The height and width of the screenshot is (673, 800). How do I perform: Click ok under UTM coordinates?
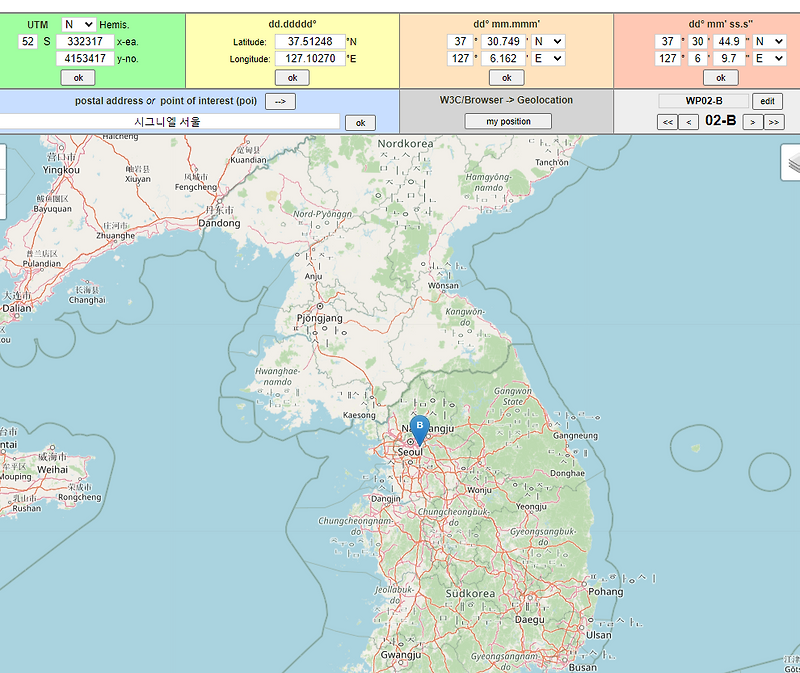tap(78, 78)
